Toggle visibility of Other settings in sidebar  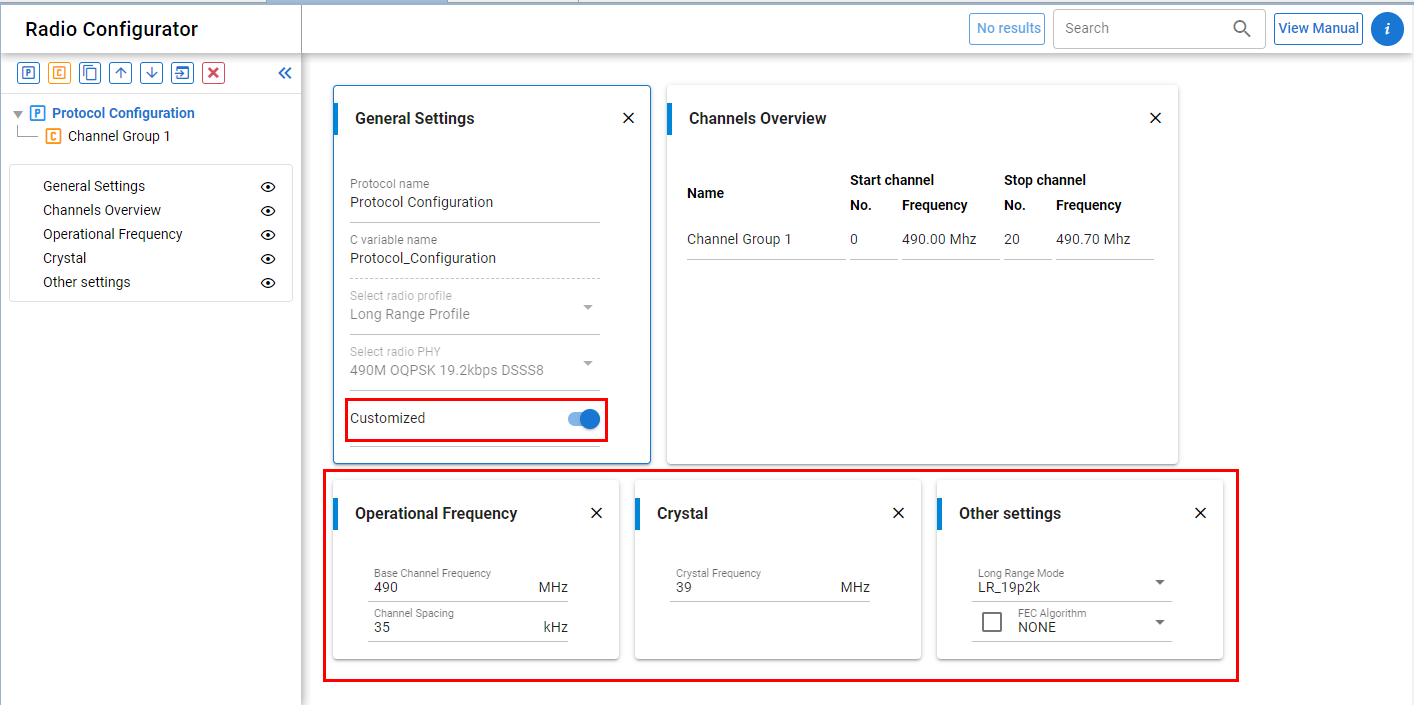pyautogui.click(x=268, y=283)
